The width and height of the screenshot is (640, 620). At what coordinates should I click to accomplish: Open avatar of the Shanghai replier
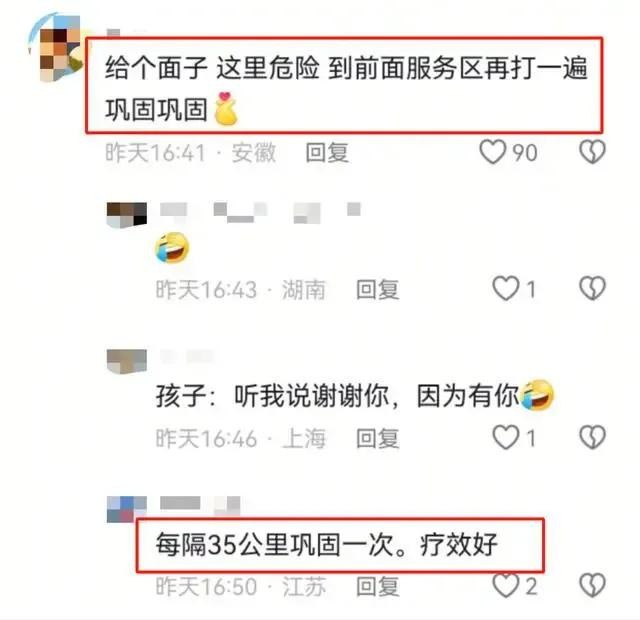(x=127, y=361)
